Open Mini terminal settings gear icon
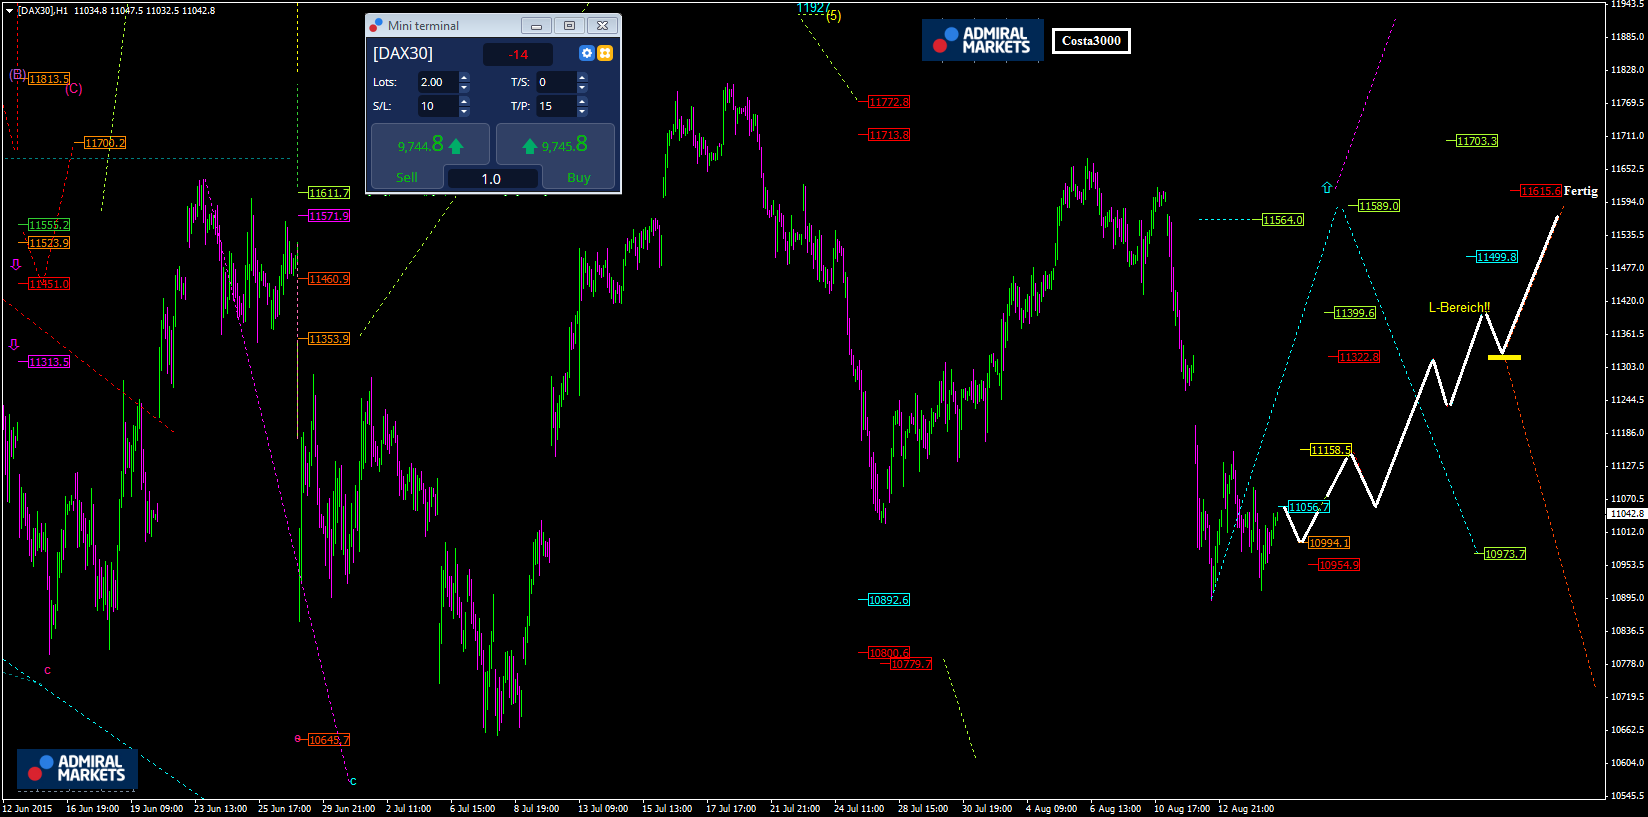The width and height of the screenshot is (1648, 817). click(587, 53)
